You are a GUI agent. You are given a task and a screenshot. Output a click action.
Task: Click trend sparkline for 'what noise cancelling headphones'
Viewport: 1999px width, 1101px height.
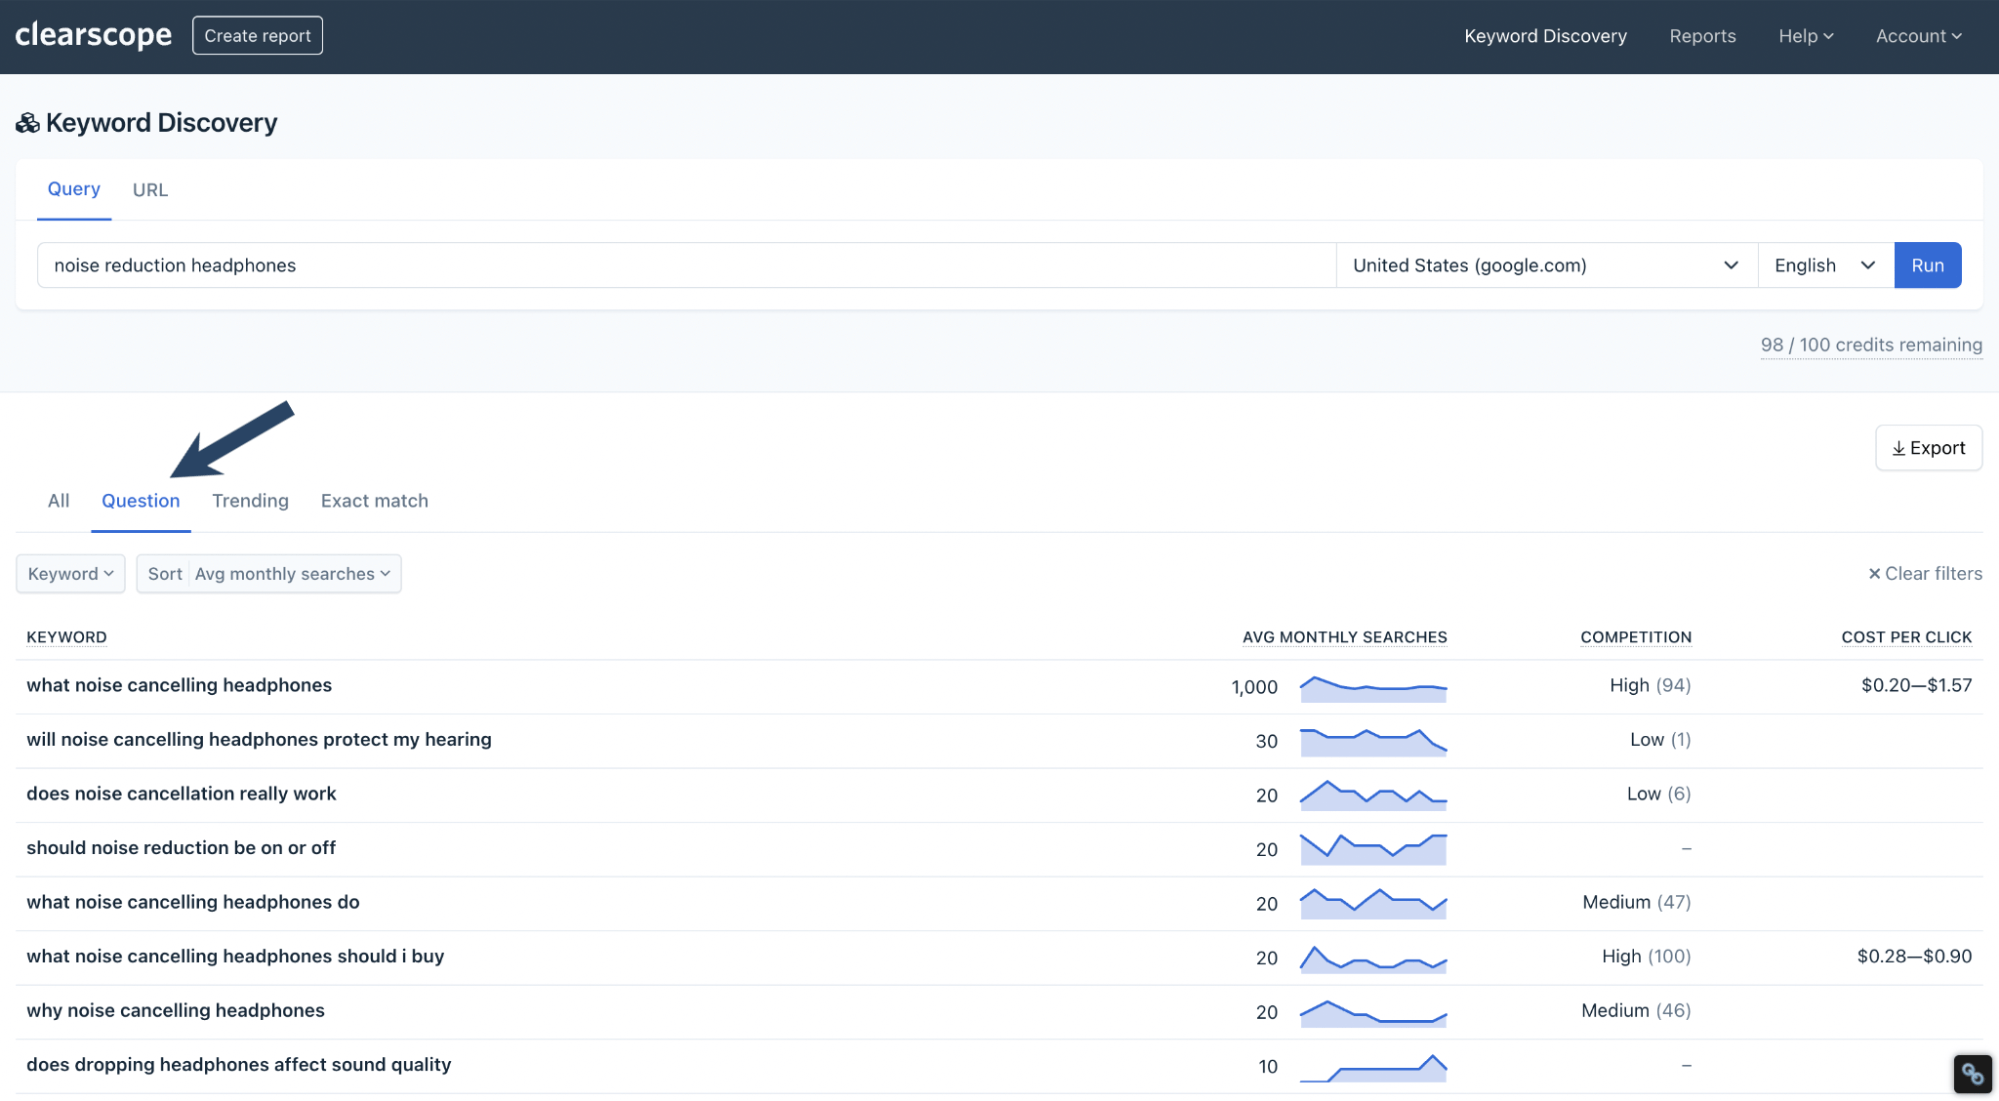[1372, 688]
